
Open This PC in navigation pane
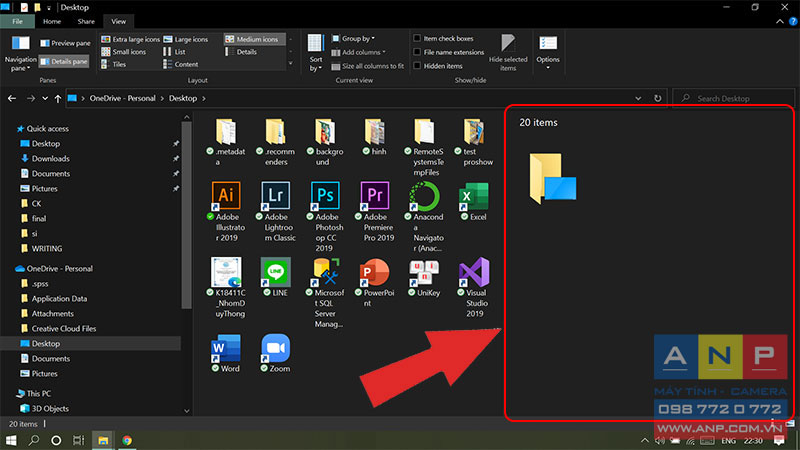(x=34, y=393)
